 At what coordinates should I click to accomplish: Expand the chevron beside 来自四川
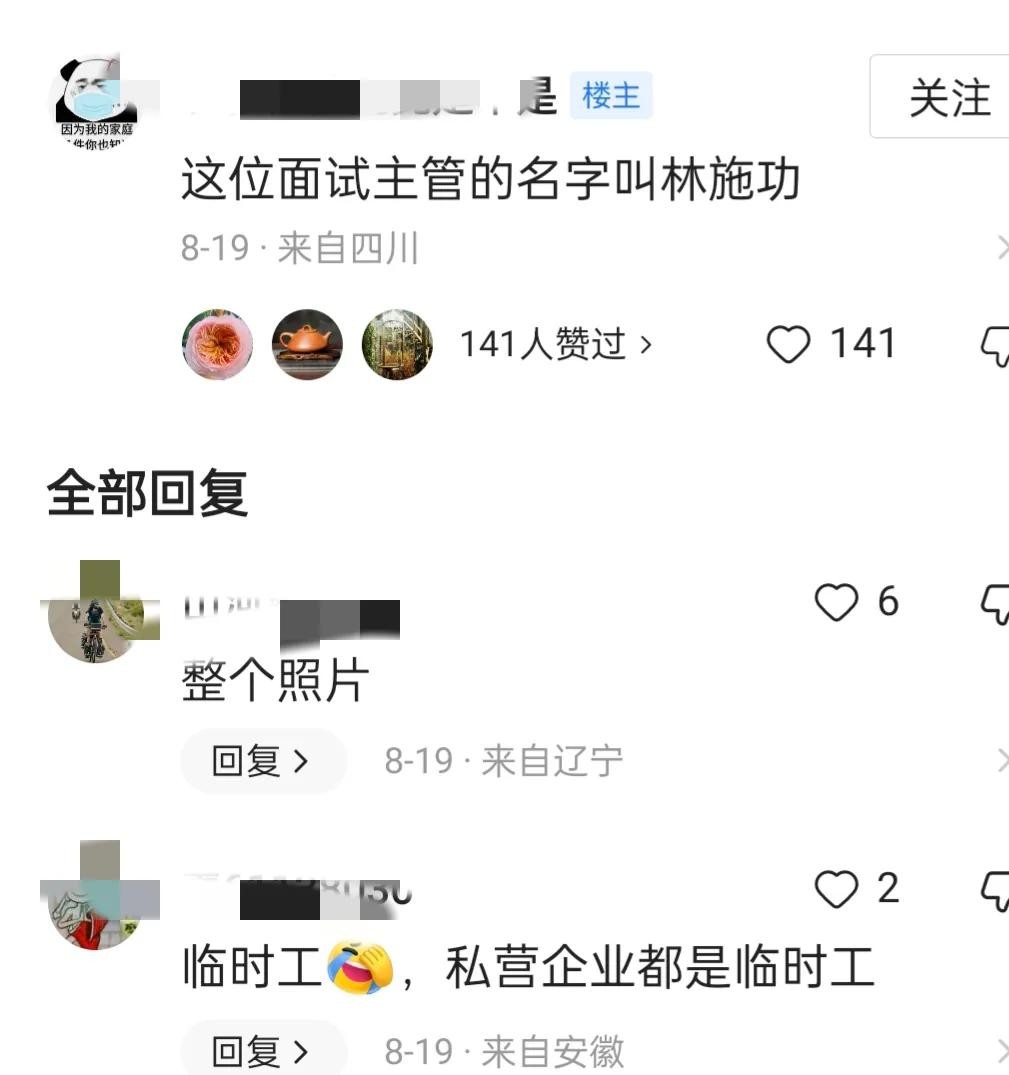1002,247
